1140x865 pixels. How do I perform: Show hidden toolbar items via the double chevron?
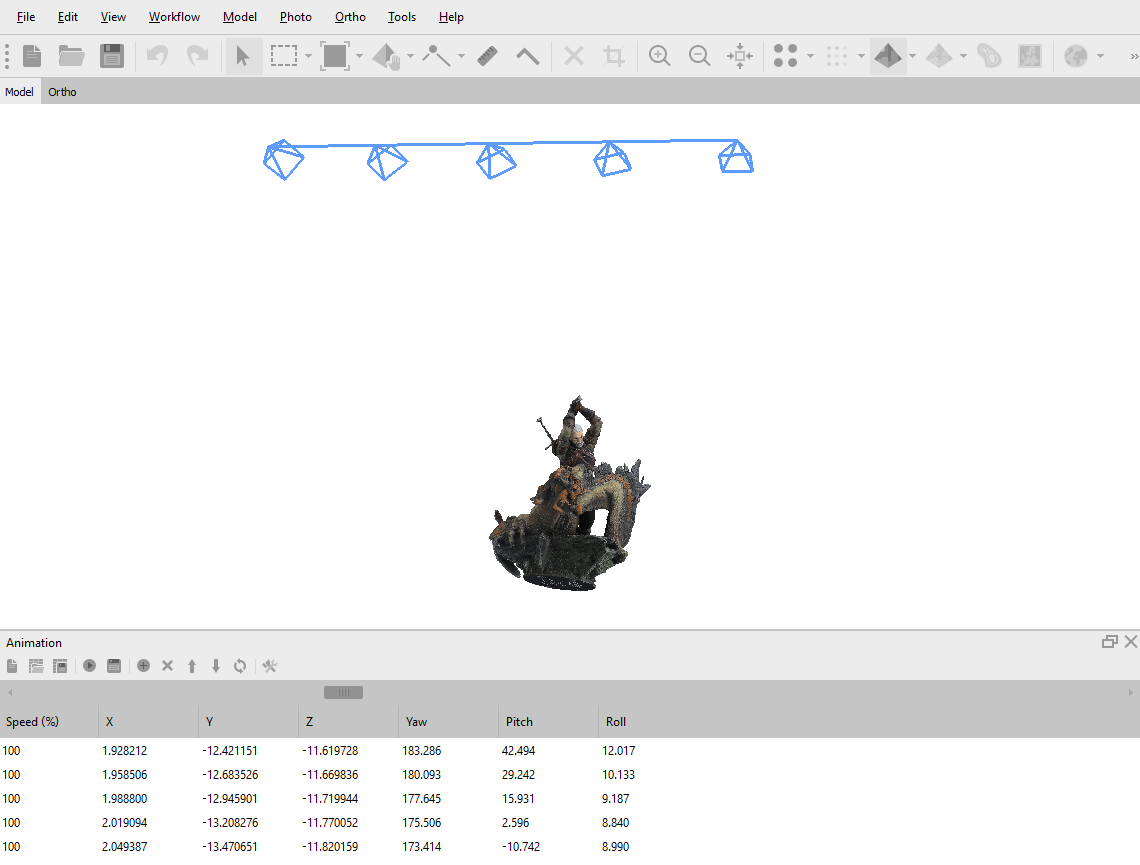point(1133,56)
